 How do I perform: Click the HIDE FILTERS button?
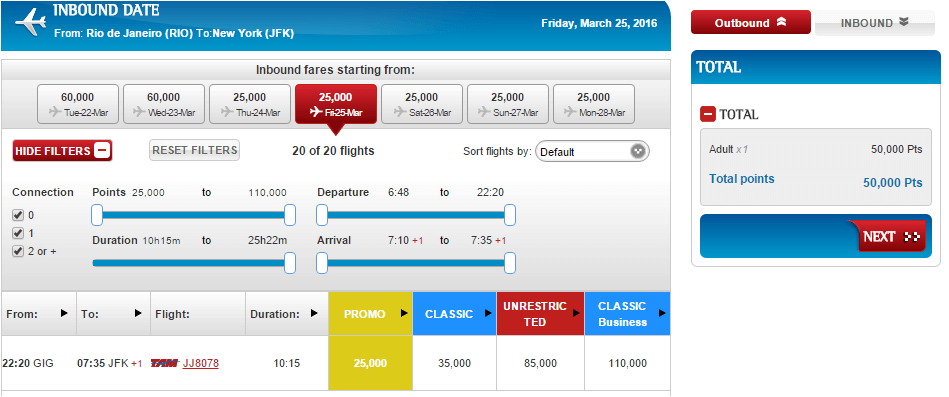(62, 151)
